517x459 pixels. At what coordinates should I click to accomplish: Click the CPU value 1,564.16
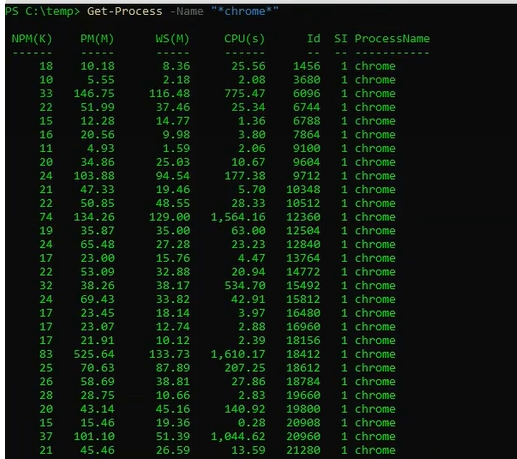(238, 217)
